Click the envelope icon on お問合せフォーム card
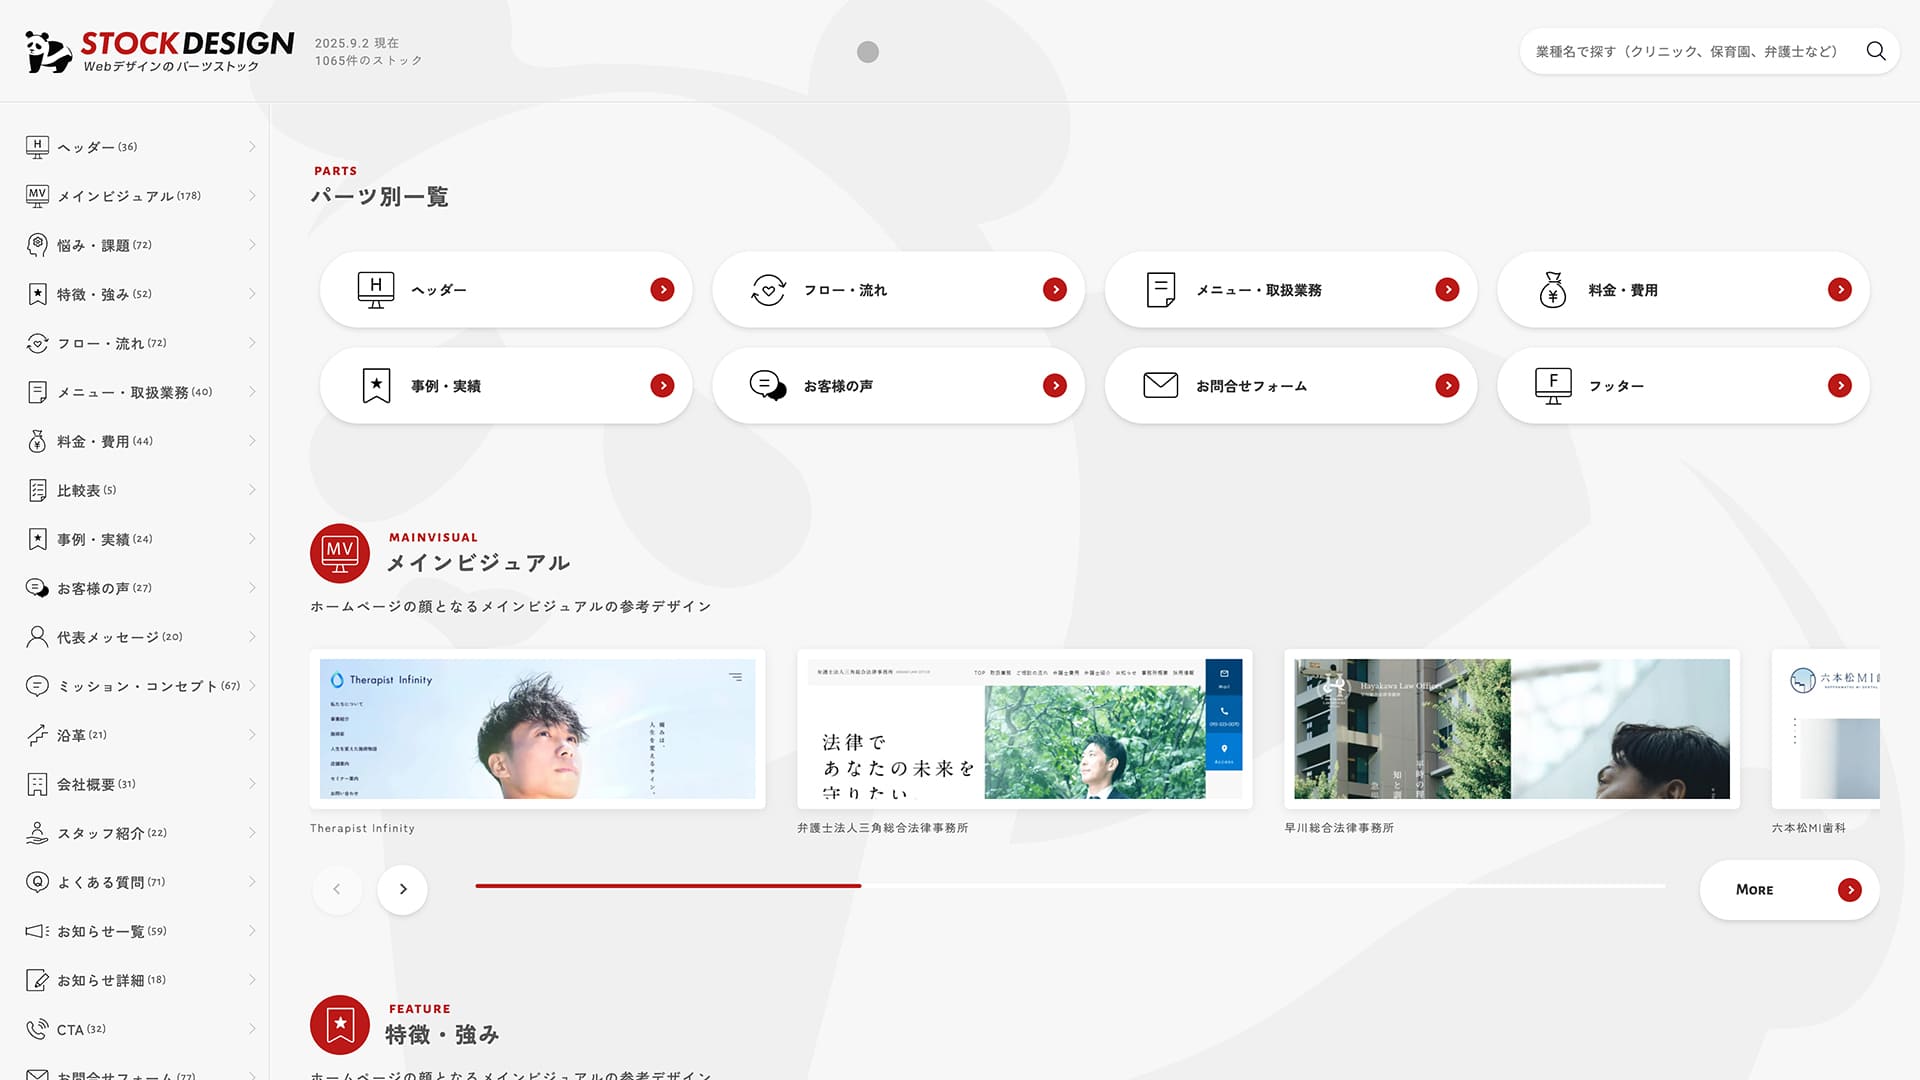The image size is (1920, 1080). point(1160,385)
